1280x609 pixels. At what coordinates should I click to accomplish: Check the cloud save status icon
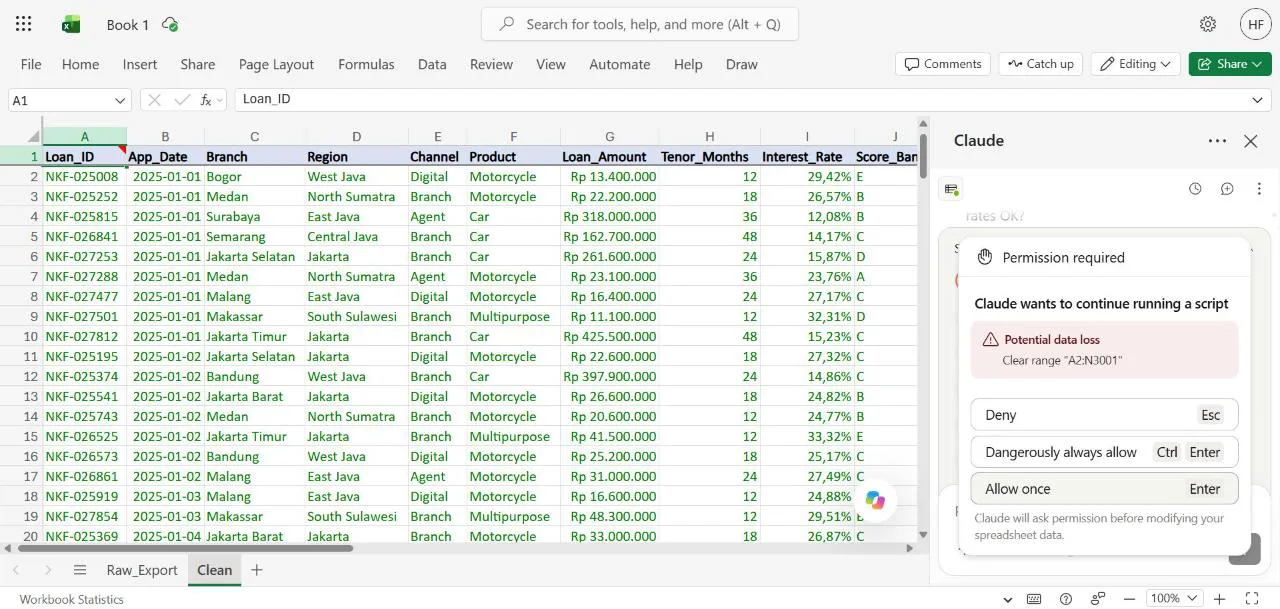pyautogui.click(x=170, y=24)
